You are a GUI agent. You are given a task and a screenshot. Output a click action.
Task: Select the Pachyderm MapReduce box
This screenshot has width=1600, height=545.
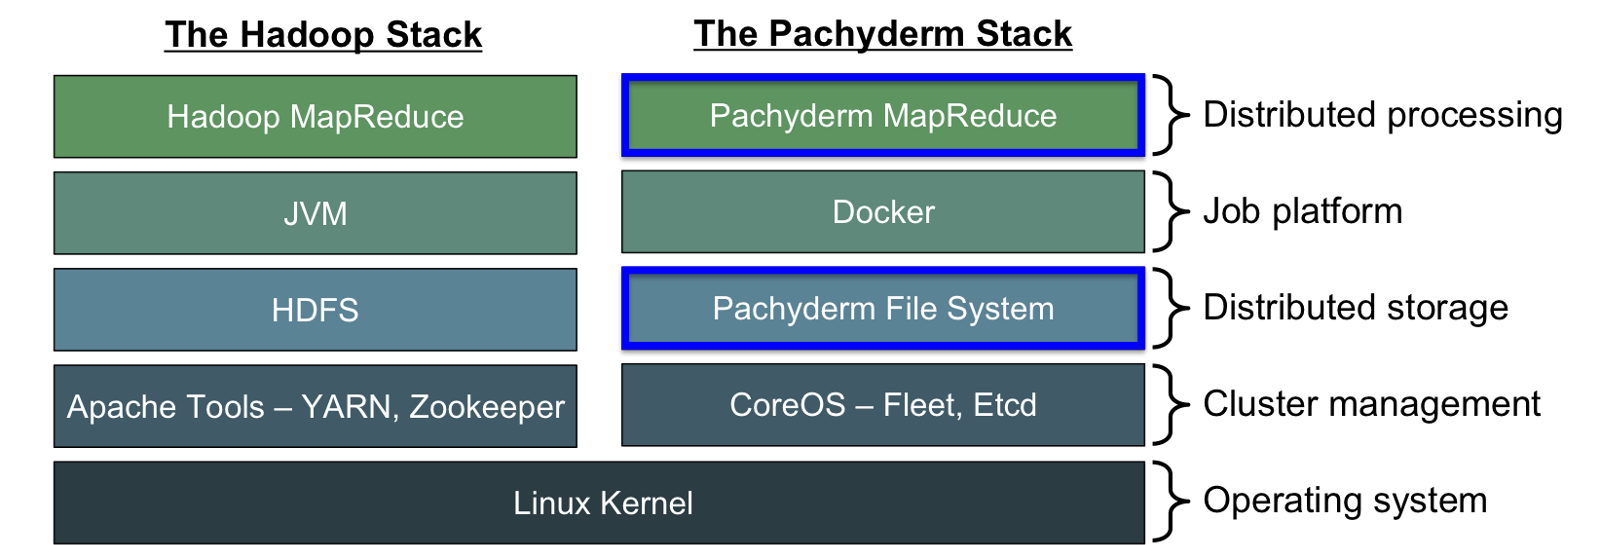point(883,115)
